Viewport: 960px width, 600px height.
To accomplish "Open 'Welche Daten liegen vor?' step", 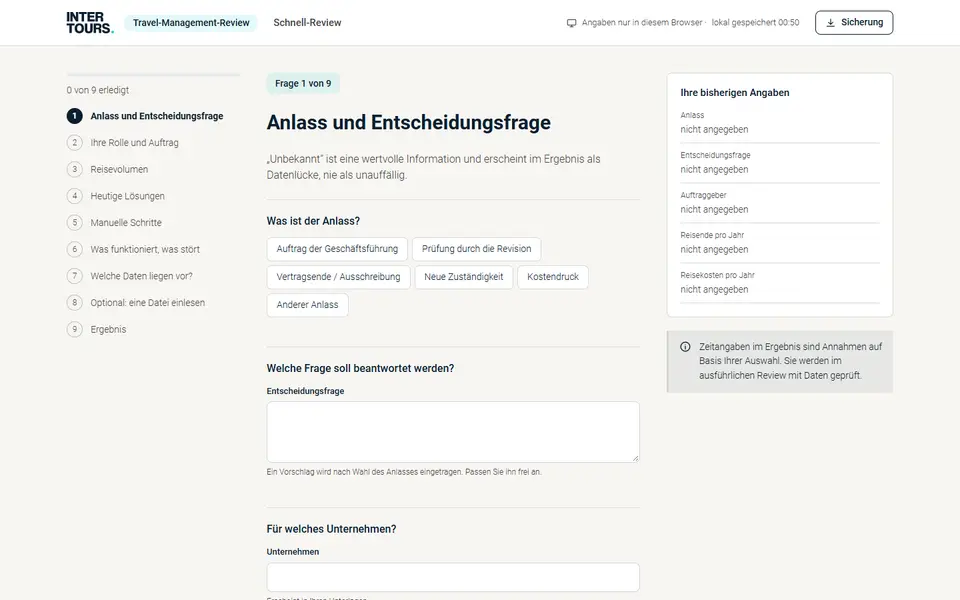I will tap(141, 276).
